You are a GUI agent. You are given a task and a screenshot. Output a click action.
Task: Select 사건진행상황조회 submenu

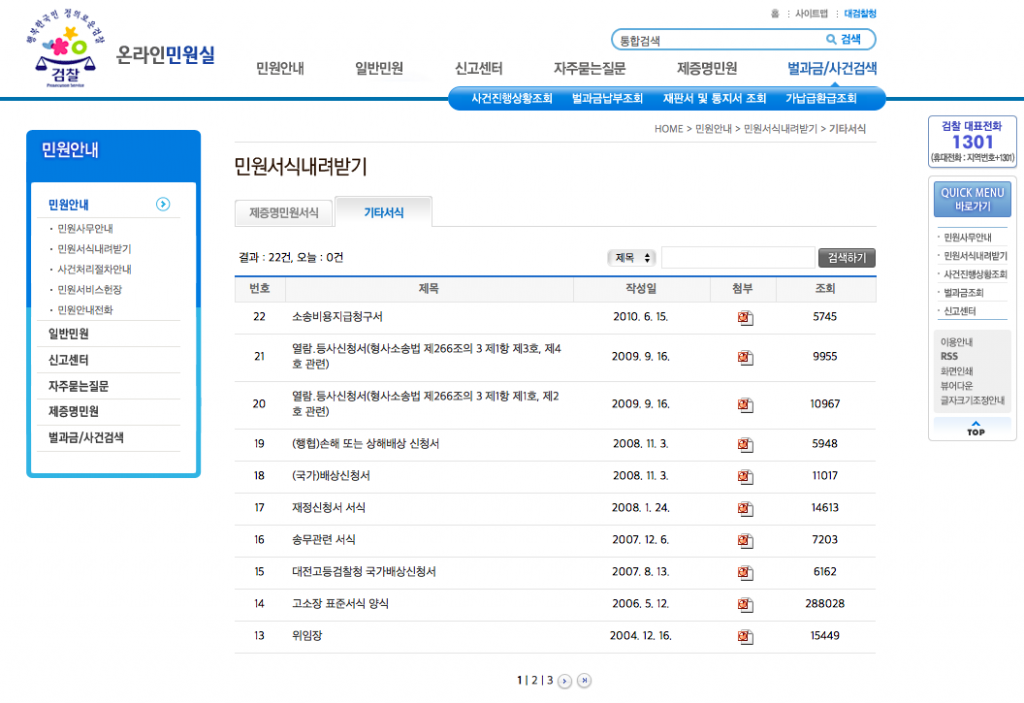511,99
